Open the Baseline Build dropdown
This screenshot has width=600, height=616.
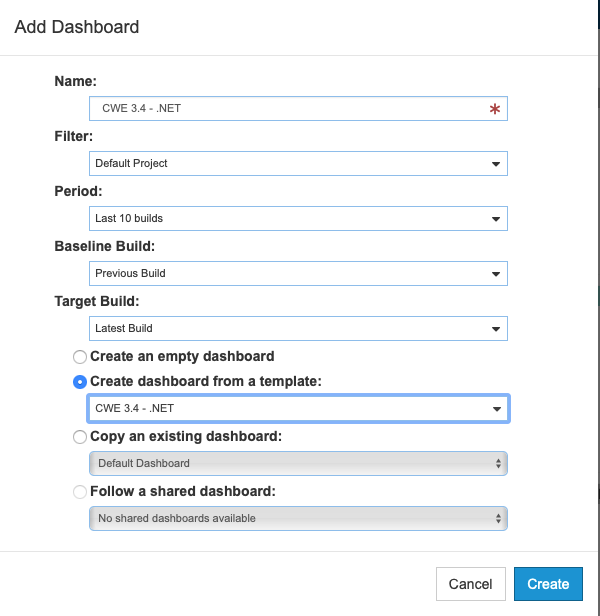pyautogui.click(x=298, y=273)
